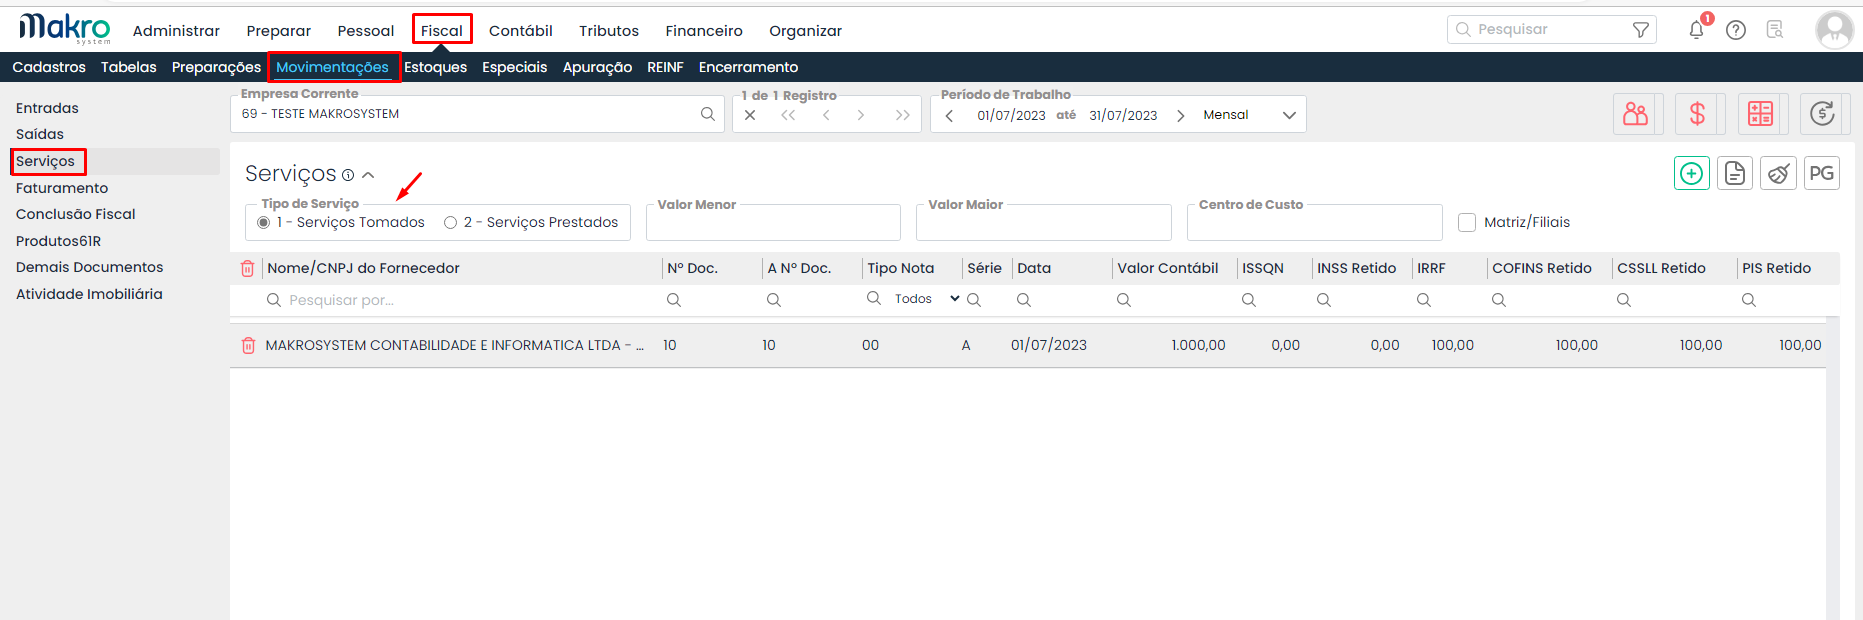The width and height of the screenshot is (1863, 620).
Task: Open the notifications bell
Action: click(1696, 30)
